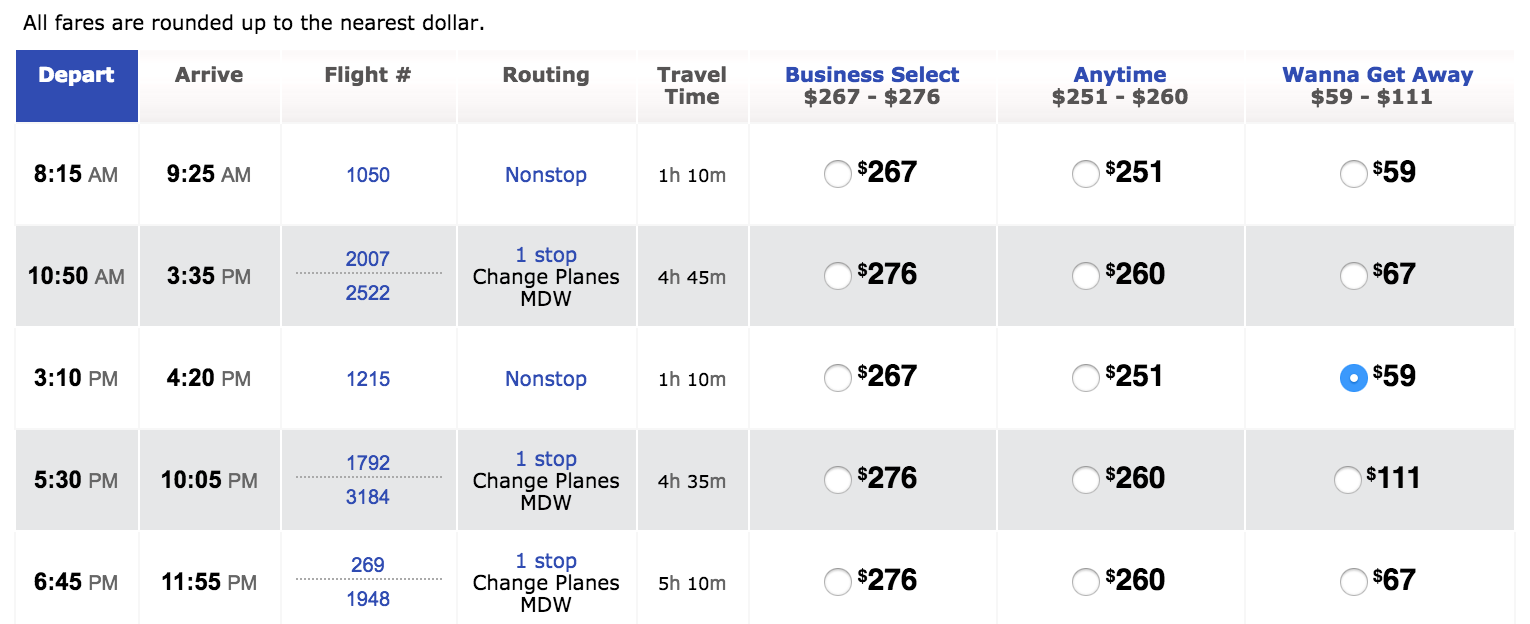Open flight 1948 details link
This screenshot has width=1530, height=624.
click(368, 599)
